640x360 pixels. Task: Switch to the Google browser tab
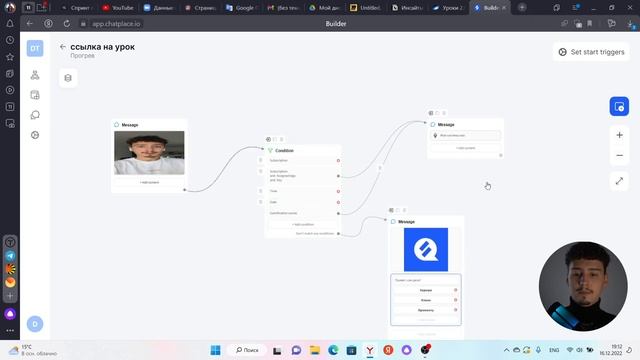[241, 8]
